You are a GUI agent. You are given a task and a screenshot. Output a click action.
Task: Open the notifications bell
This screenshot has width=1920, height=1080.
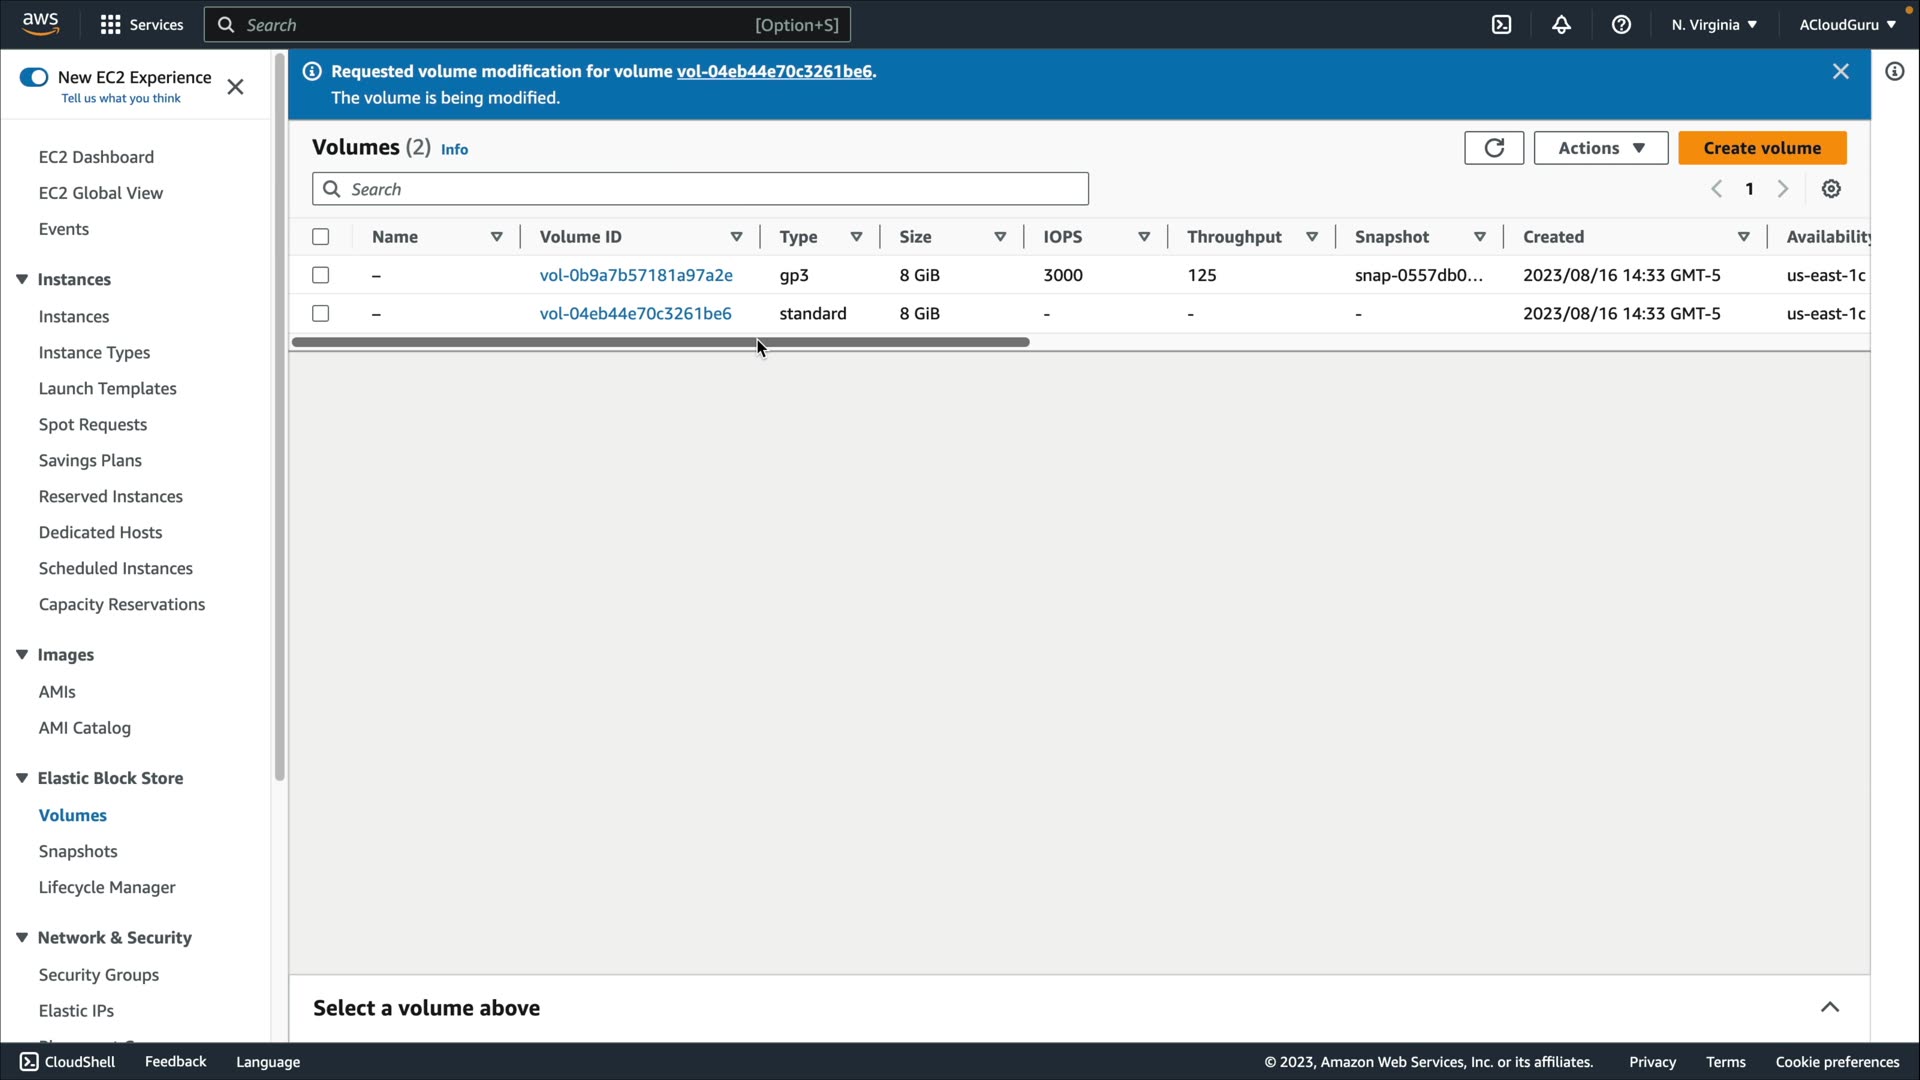1561,25
